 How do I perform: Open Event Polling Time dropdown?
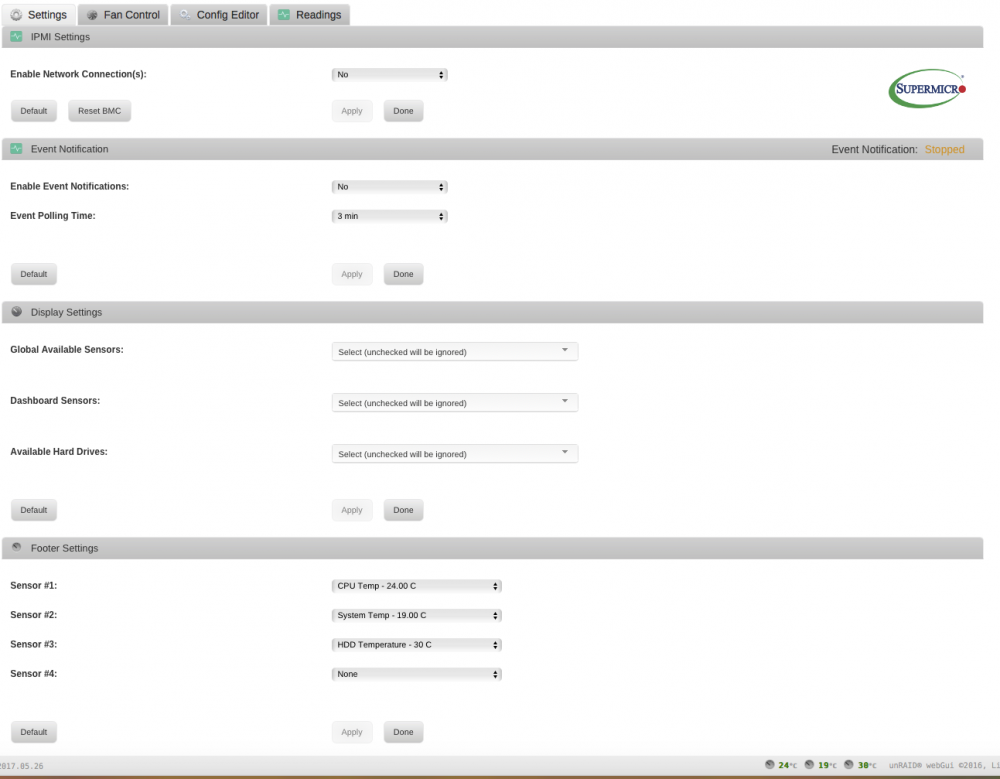point(390,216)
